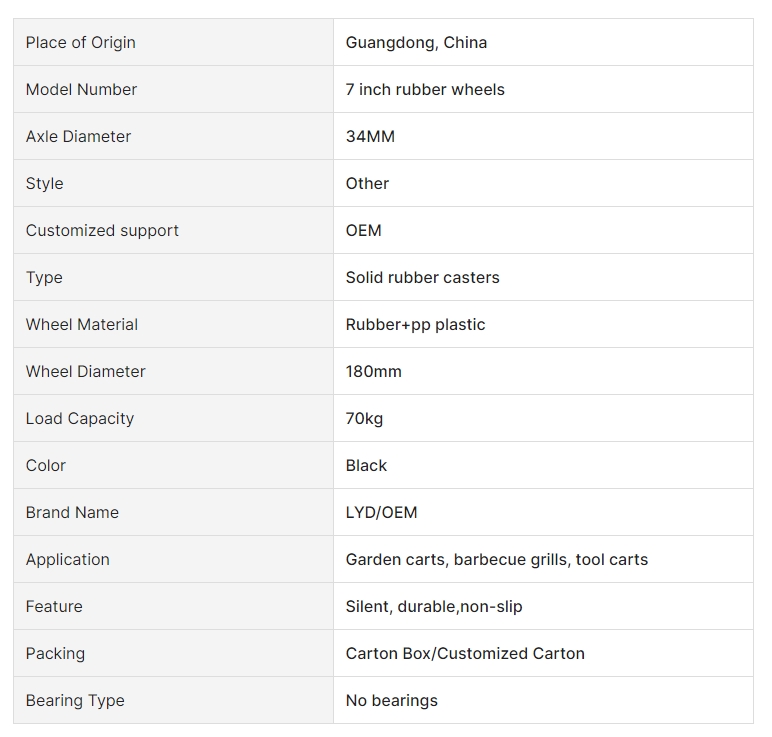Select the 180mm value
This screenshot has height=737, width=772.
373,371
